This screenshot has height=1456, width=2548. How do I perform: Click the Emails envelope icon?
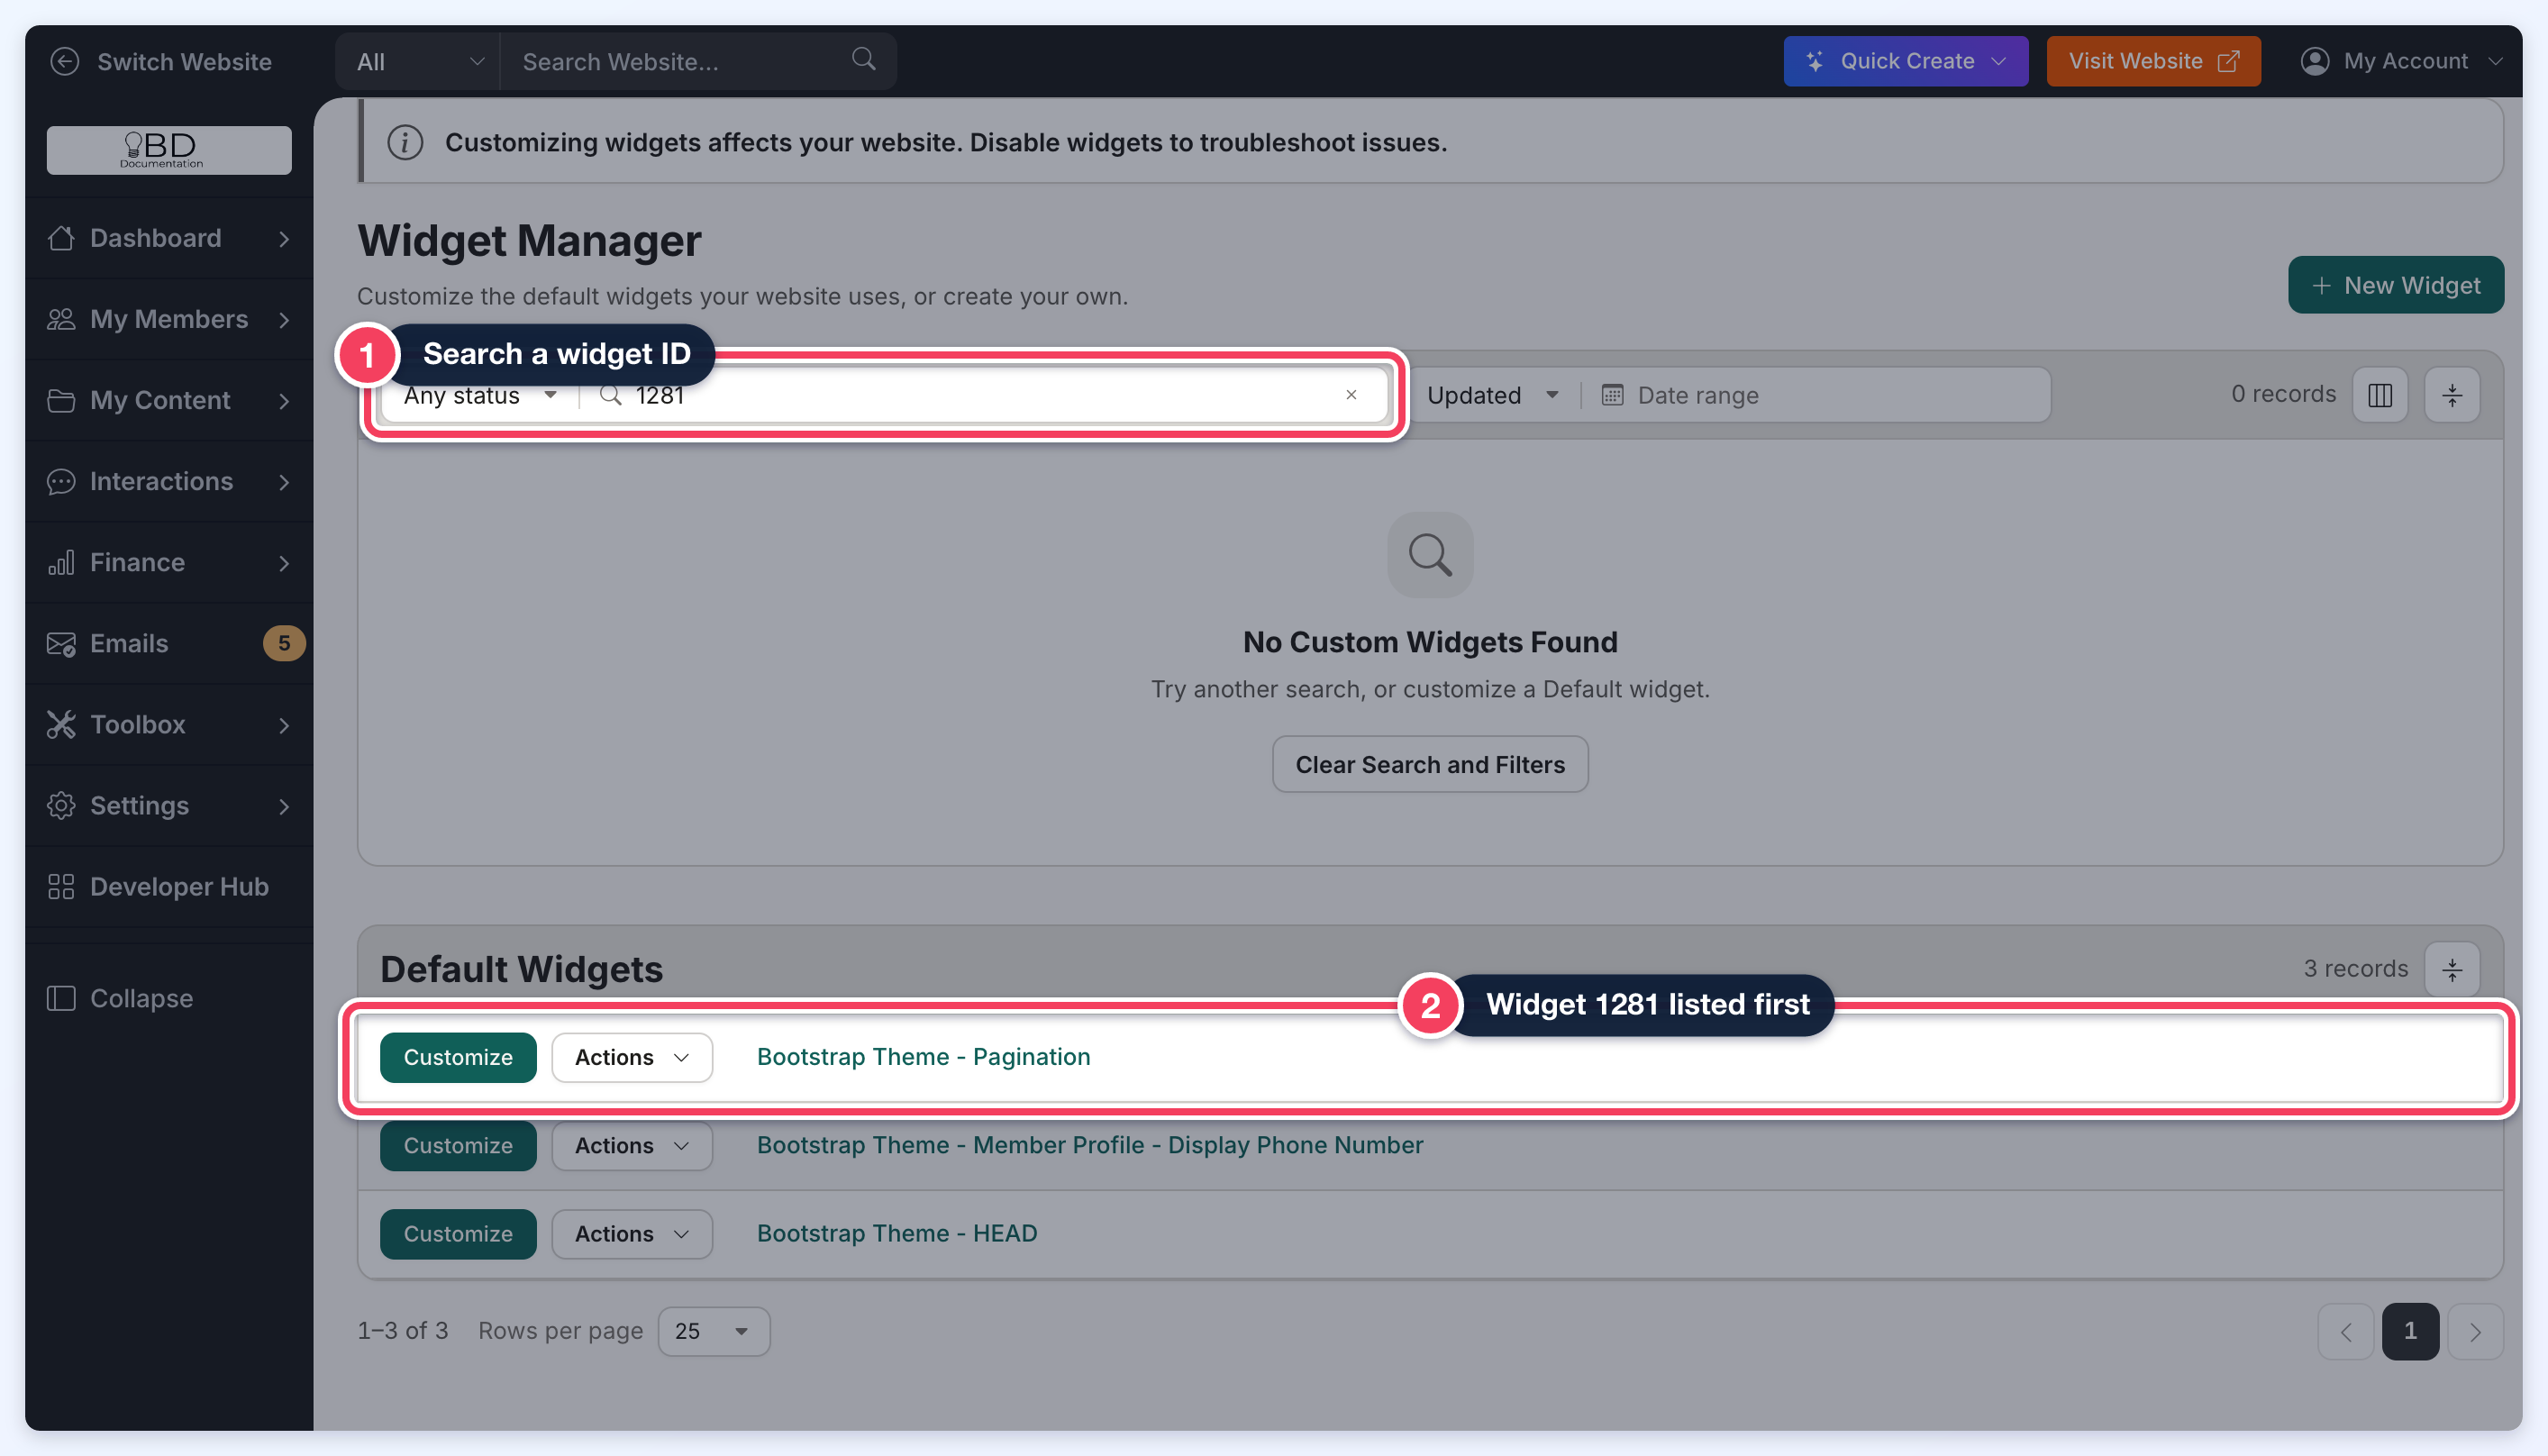tap(61, 643)
